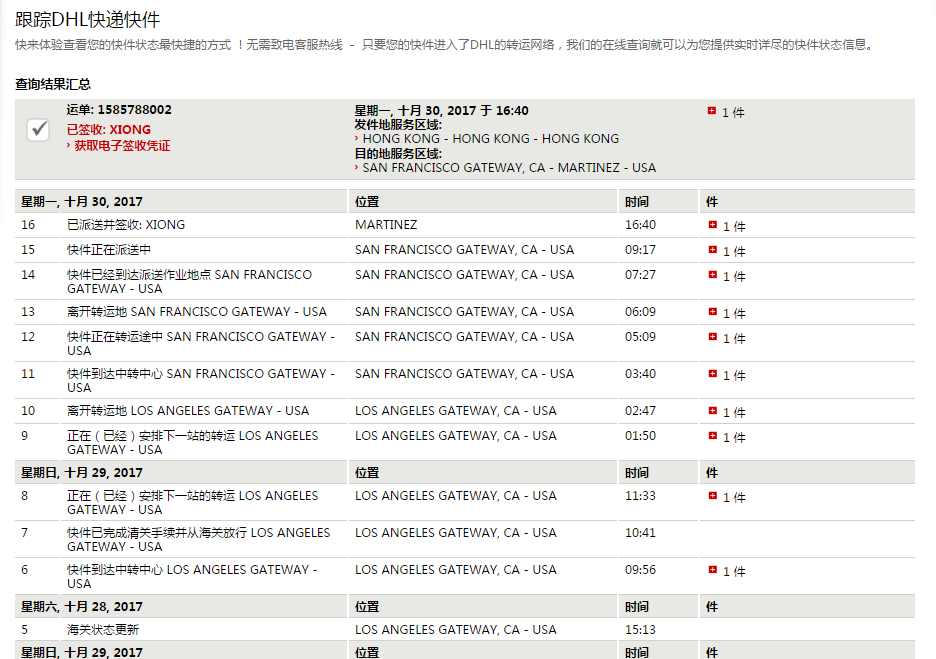The width and height of the screenshot is (936, 659).
Task: Select the time value "15:13"
Action: [640, 629]
